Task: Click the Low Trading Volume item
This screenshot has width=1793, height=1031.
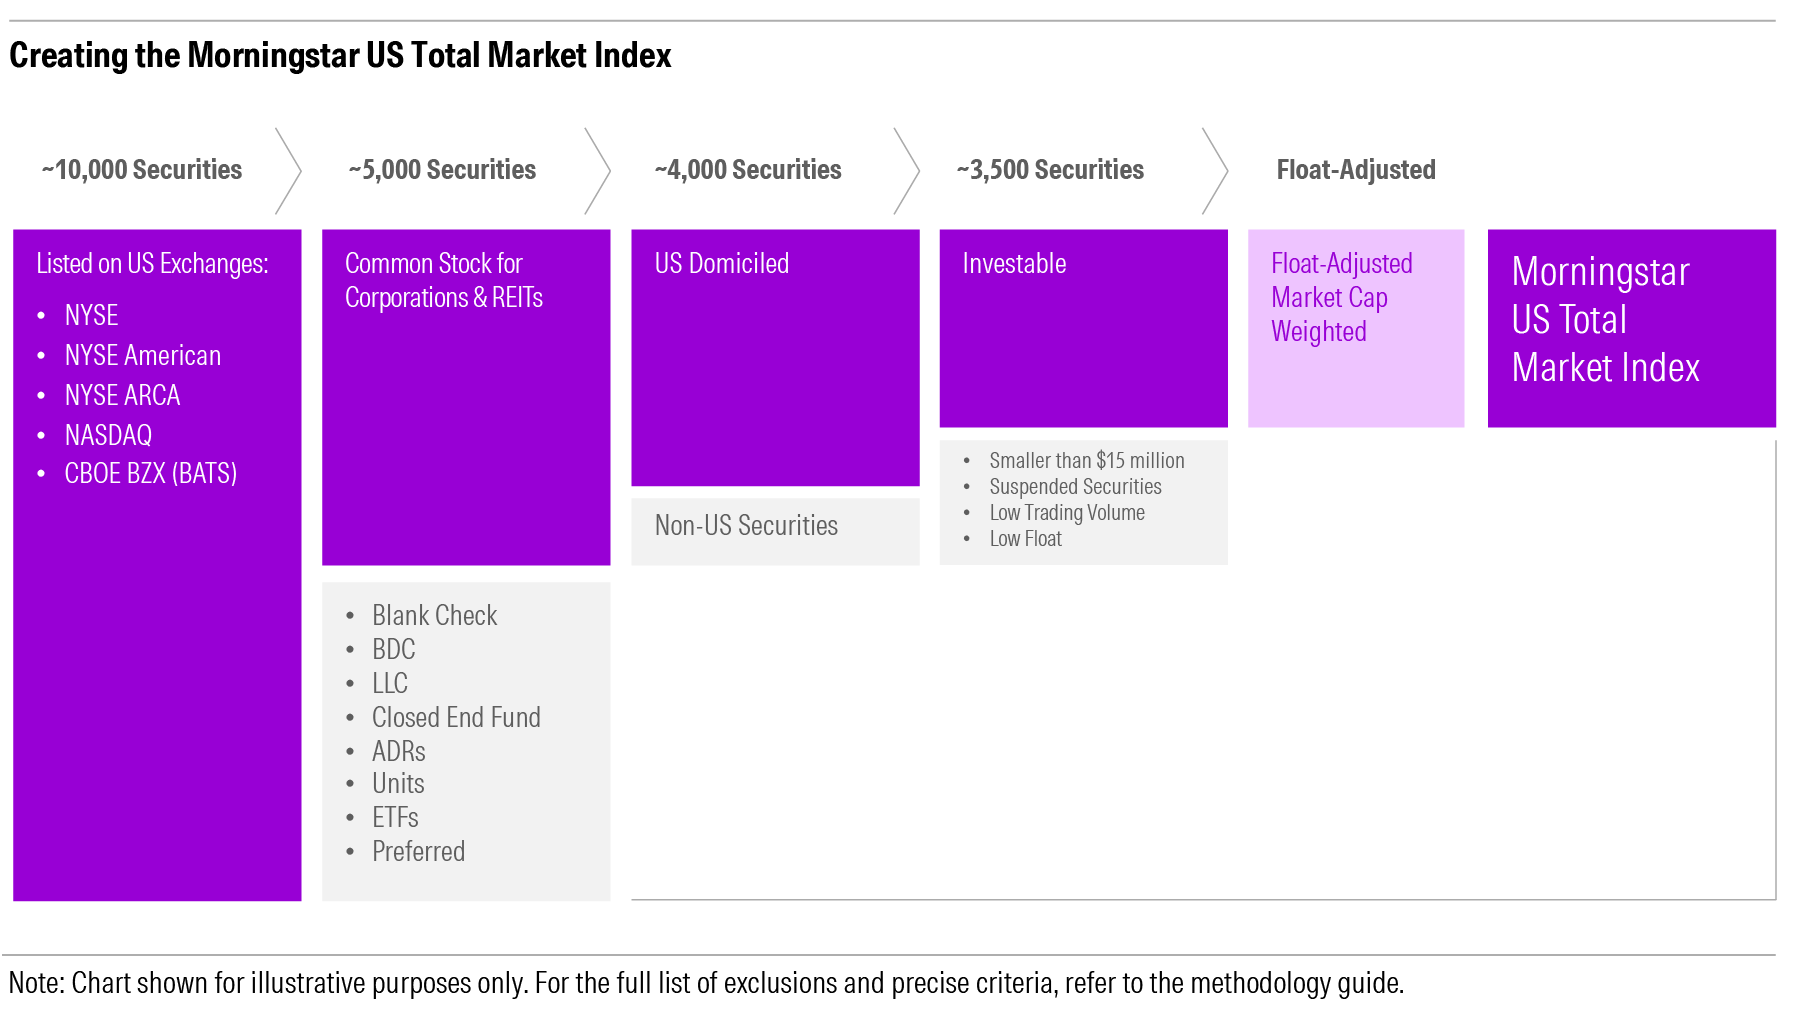Action: pyautogui.click(x=1067, y=512)
